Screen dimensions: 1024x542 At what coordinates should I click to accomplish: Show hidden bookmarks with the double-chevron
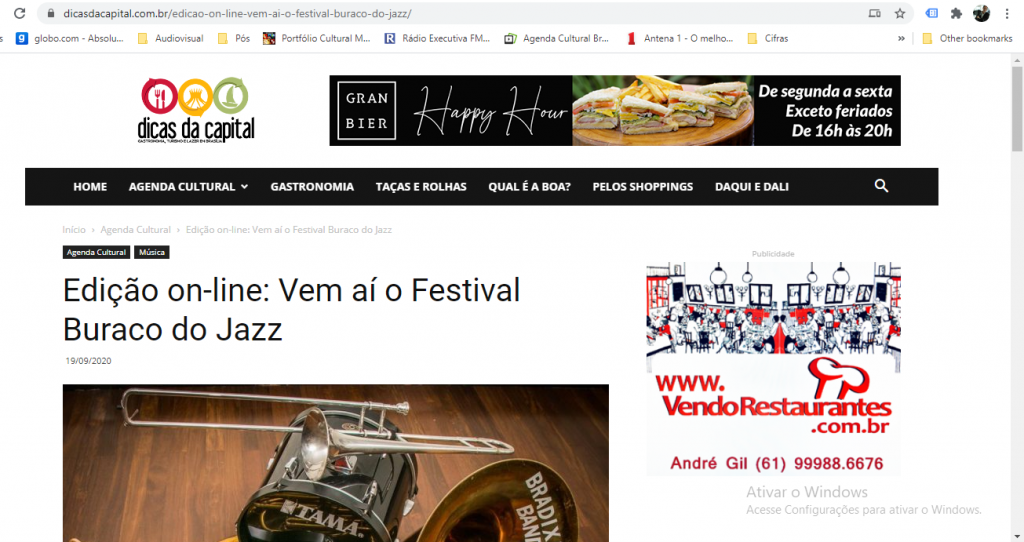point(901,39)
